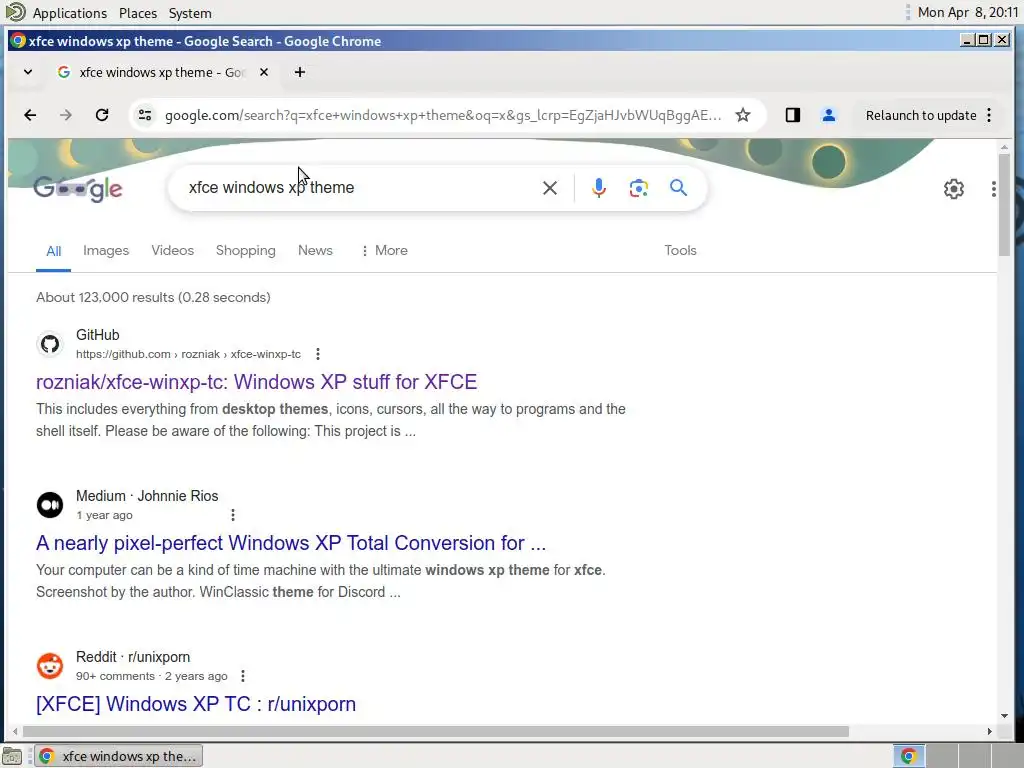Open the Places menu
1024x768 pixels.
click(x=138, y=13)
